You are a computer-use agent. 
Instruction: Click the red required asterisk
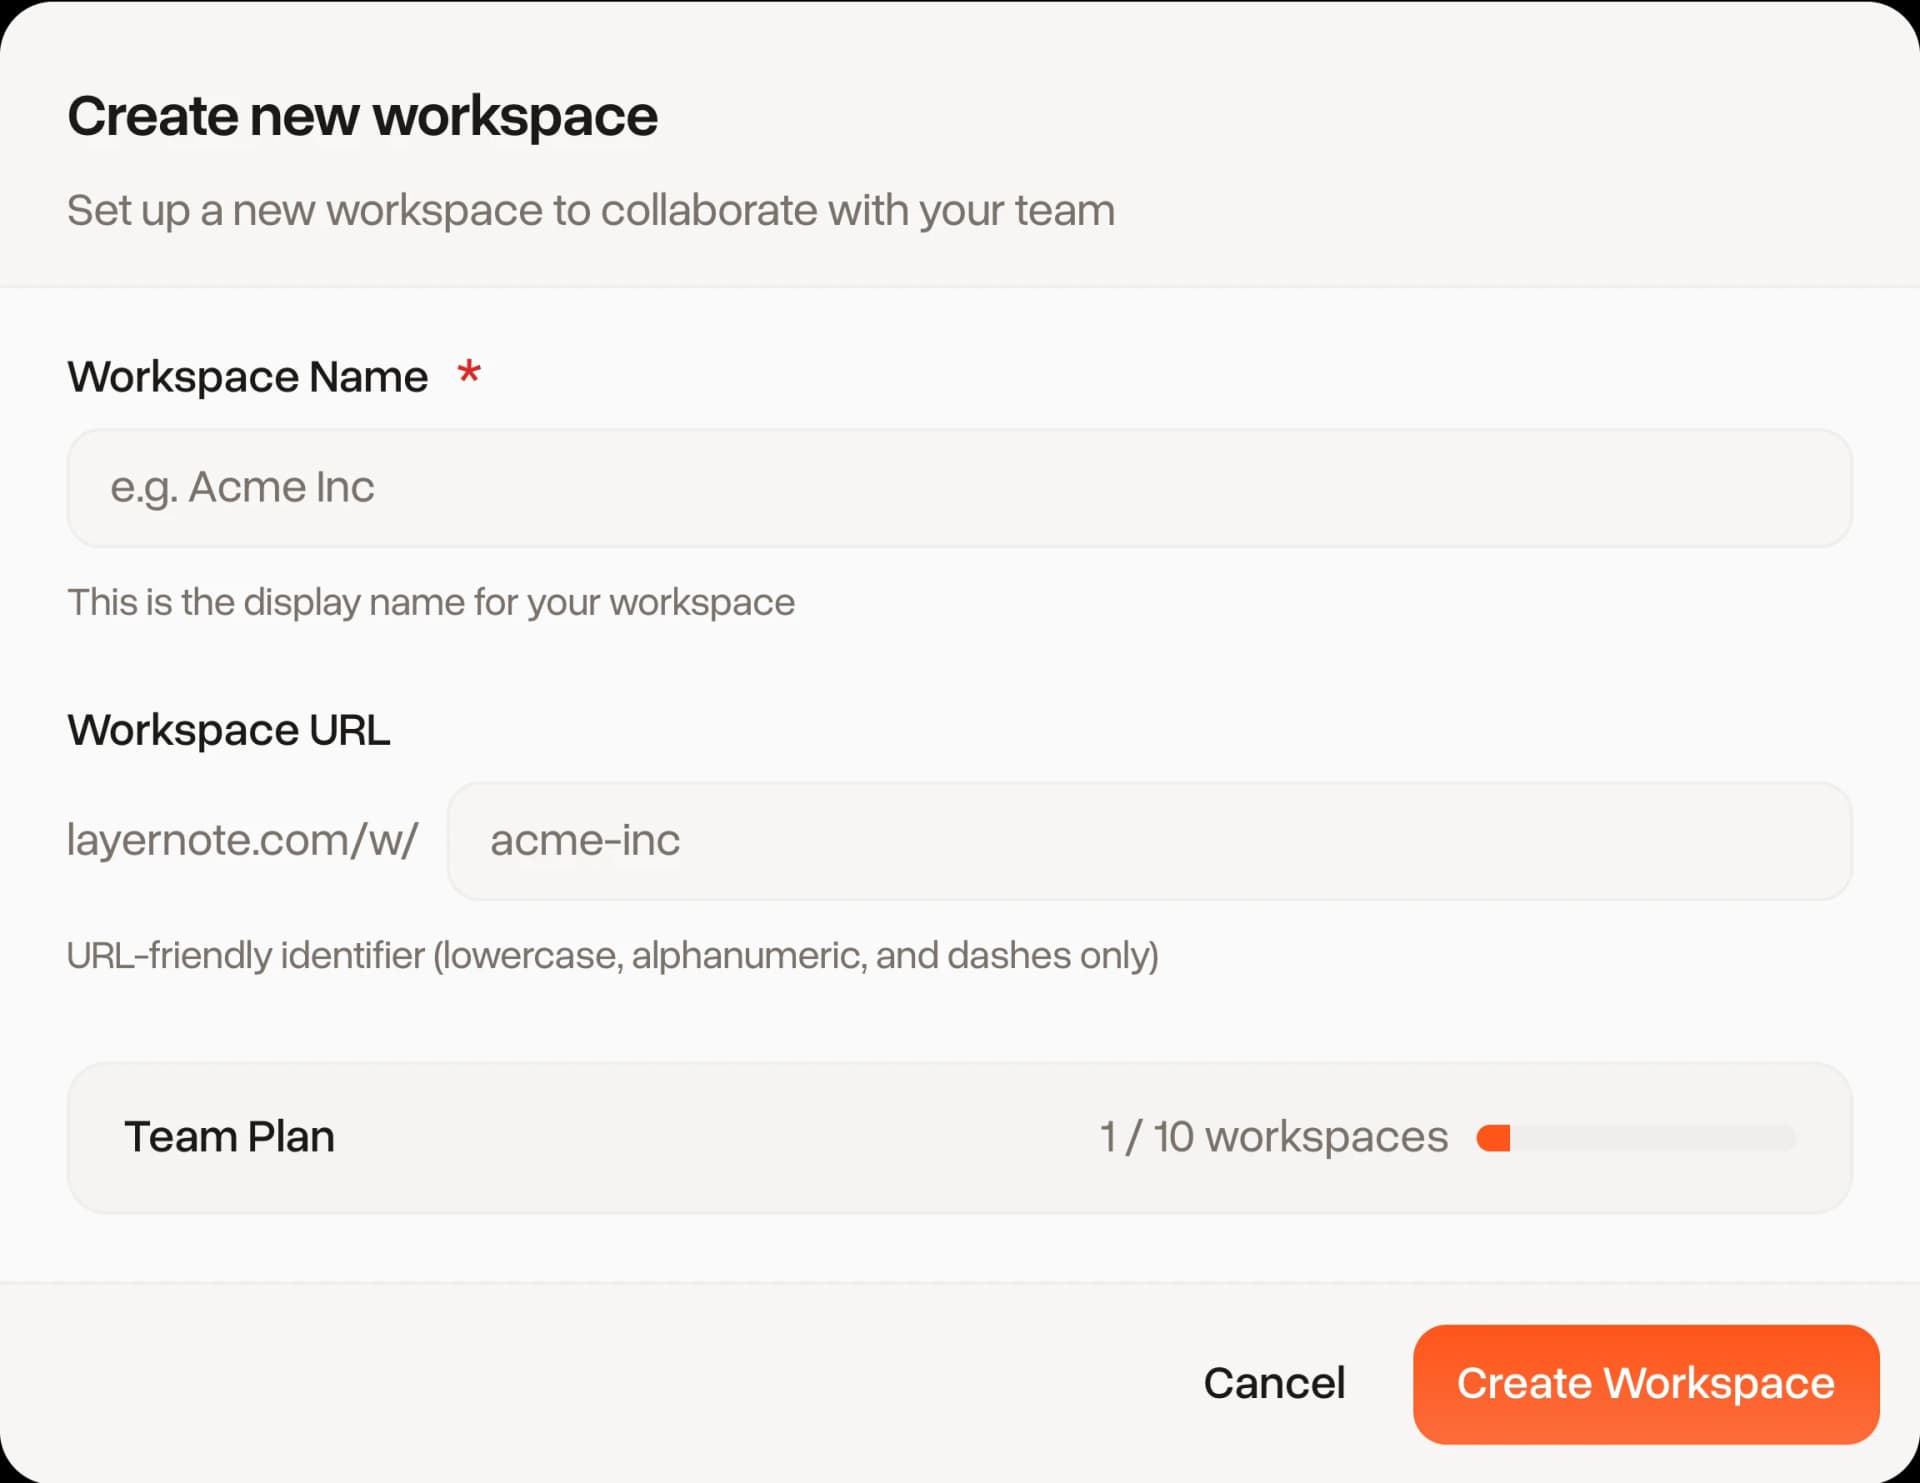click(x=469, y=374)
